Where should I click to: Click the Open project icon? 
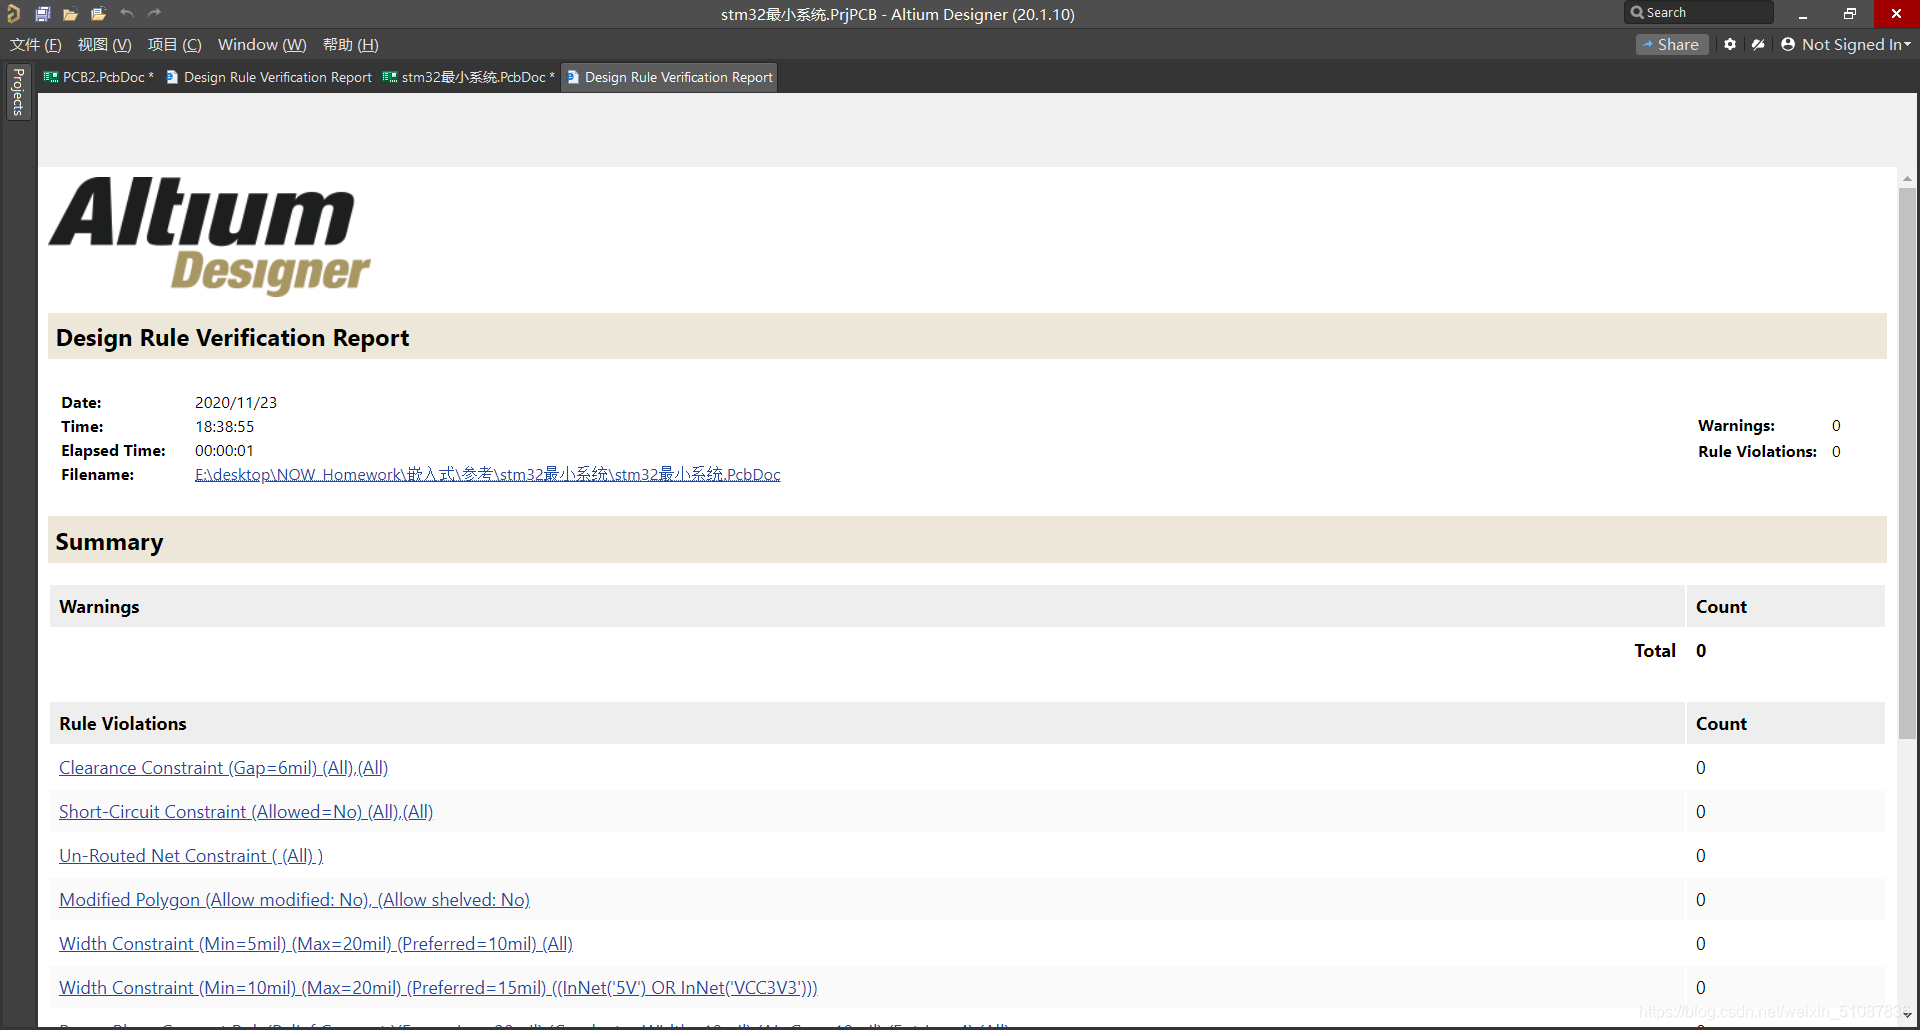tap(98, 14)
